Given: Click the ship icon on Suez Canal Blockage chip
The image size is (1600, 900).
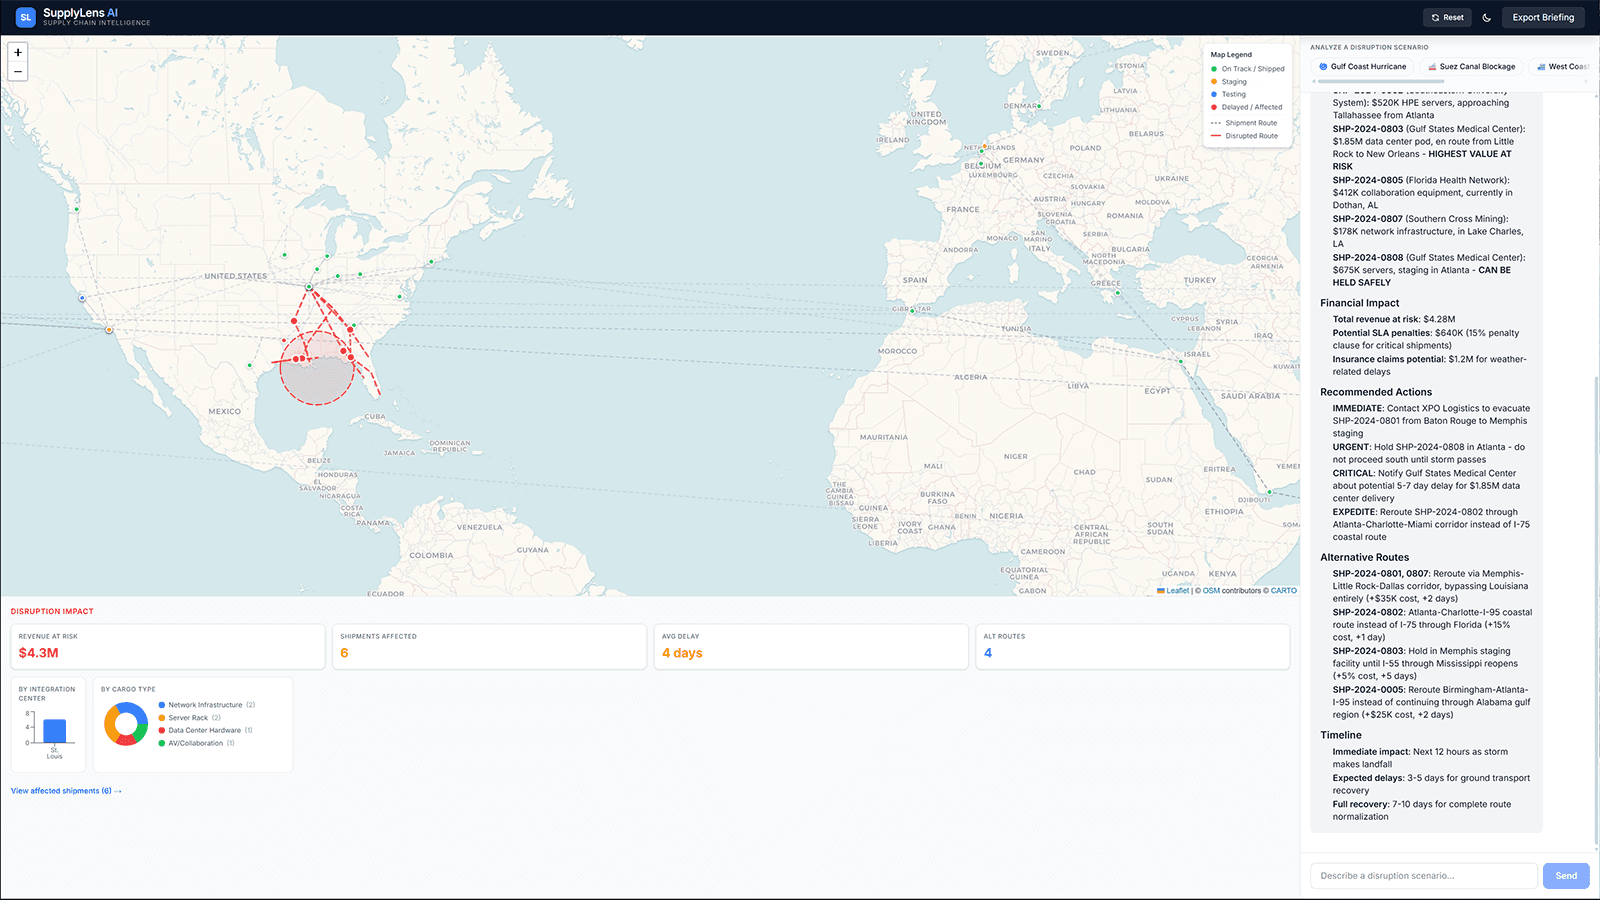Looking at the screenshot, I should [1432, 66].
